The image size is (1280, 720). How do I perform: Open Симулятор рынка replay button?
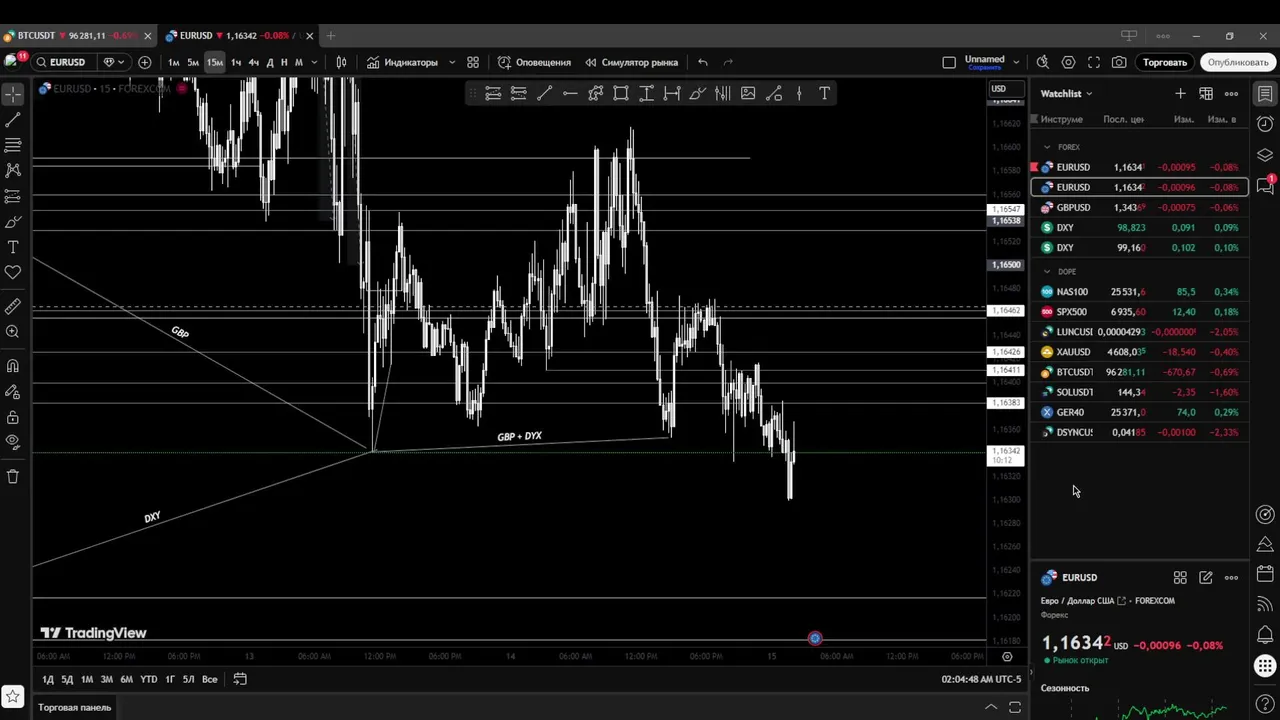(x=632, y=62)
